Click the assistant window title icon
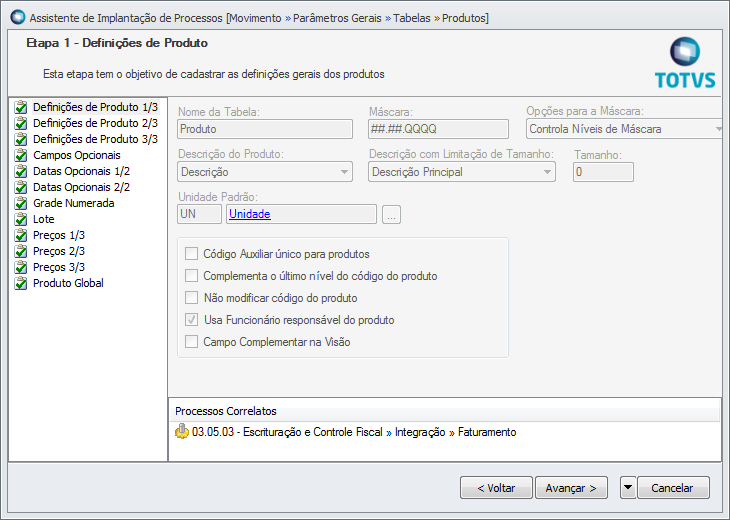 [18, 17]
